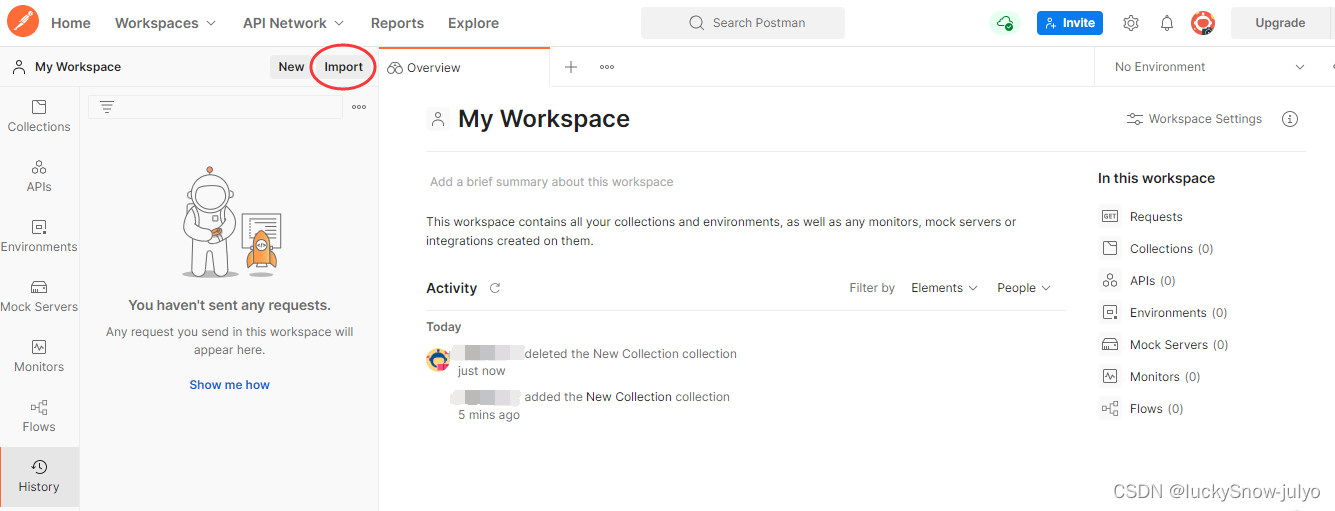Image resolution: width=1335 pixels, height=511 pixels.
Task: Open the Mock Servers sidebar panel
Action: click(39, 296)
